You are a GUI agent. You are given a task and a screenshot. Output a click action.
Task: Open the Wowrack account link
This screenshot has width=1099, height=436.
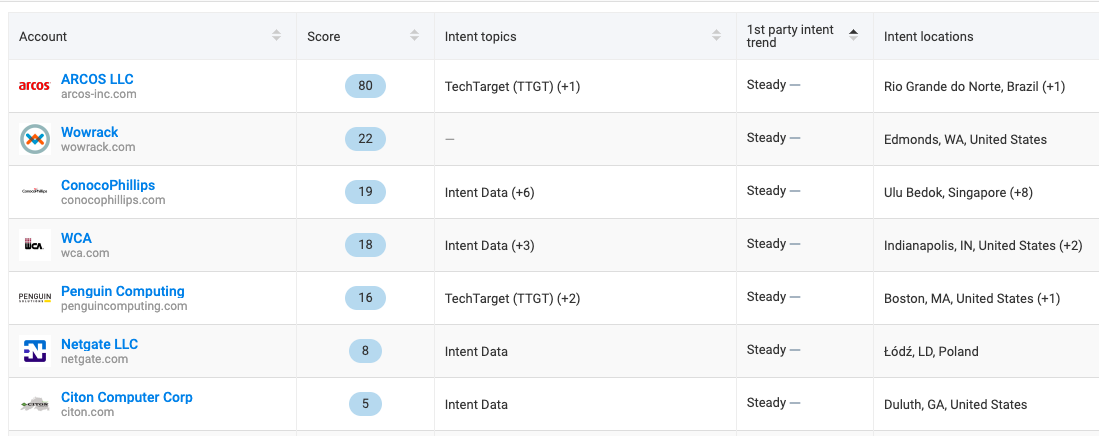coord(90,132)
